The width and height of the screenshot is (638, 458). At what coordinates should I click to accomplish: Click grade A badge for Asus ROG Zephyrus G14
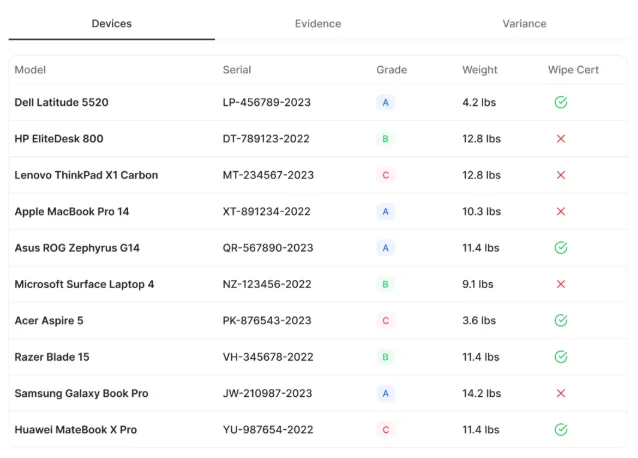pos(385,248)
